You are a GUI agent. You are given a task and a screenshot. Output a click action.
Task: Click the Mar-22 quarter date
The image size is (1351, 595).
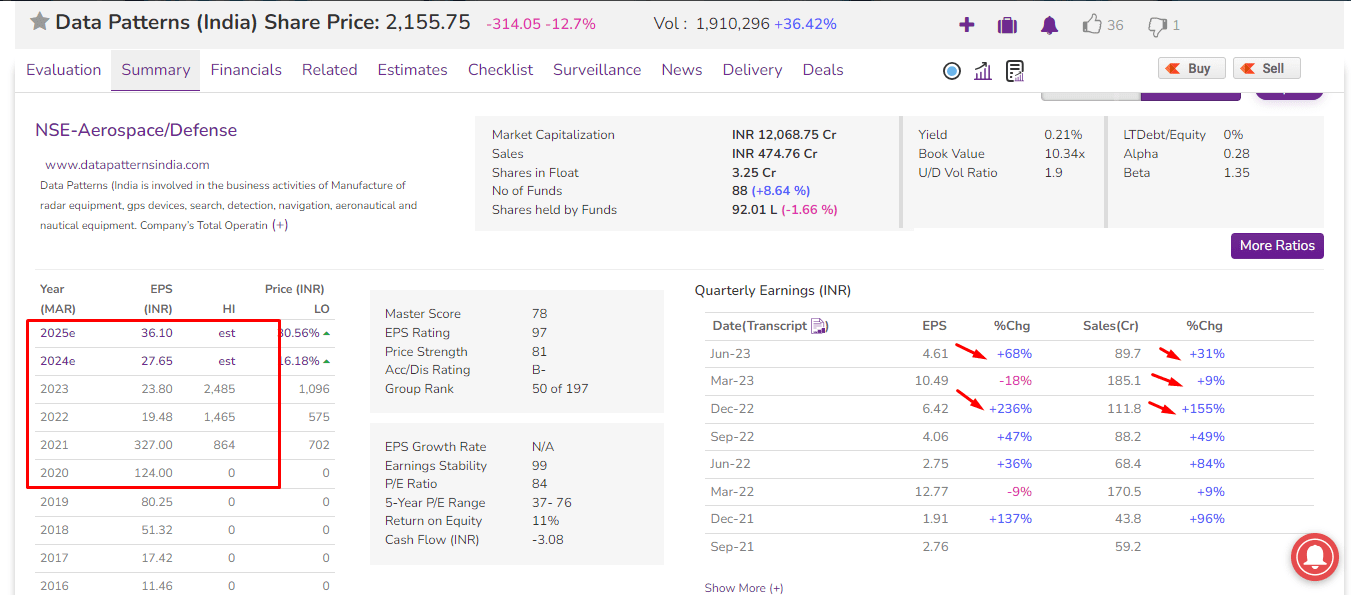click(732, 492)
